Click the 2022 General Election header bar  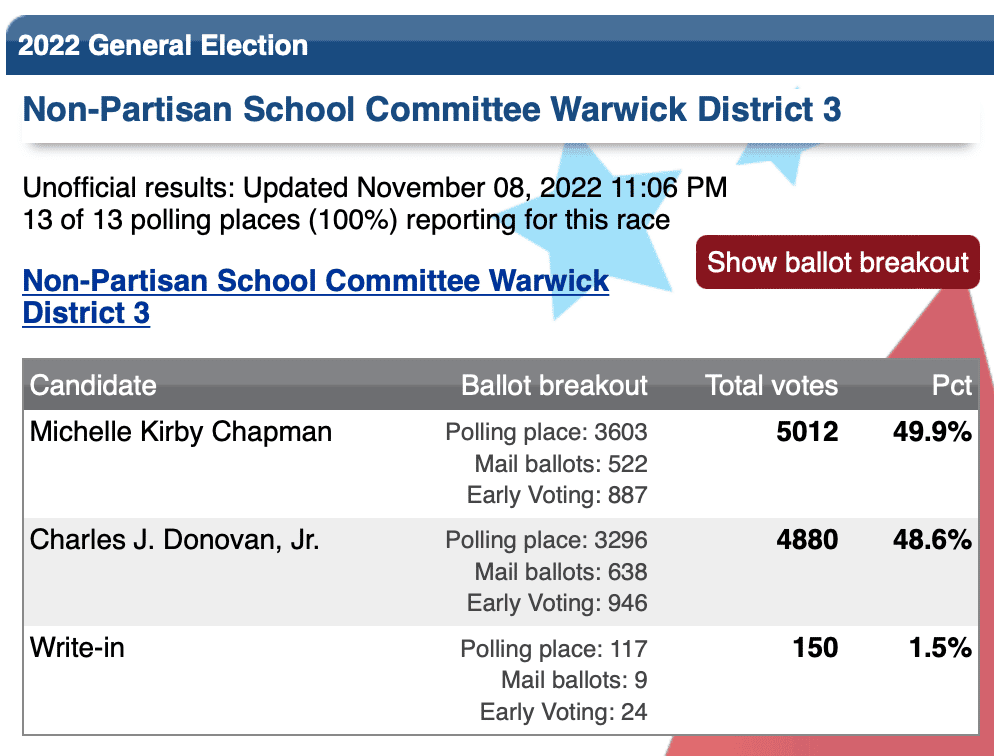(x=500, y=45)
